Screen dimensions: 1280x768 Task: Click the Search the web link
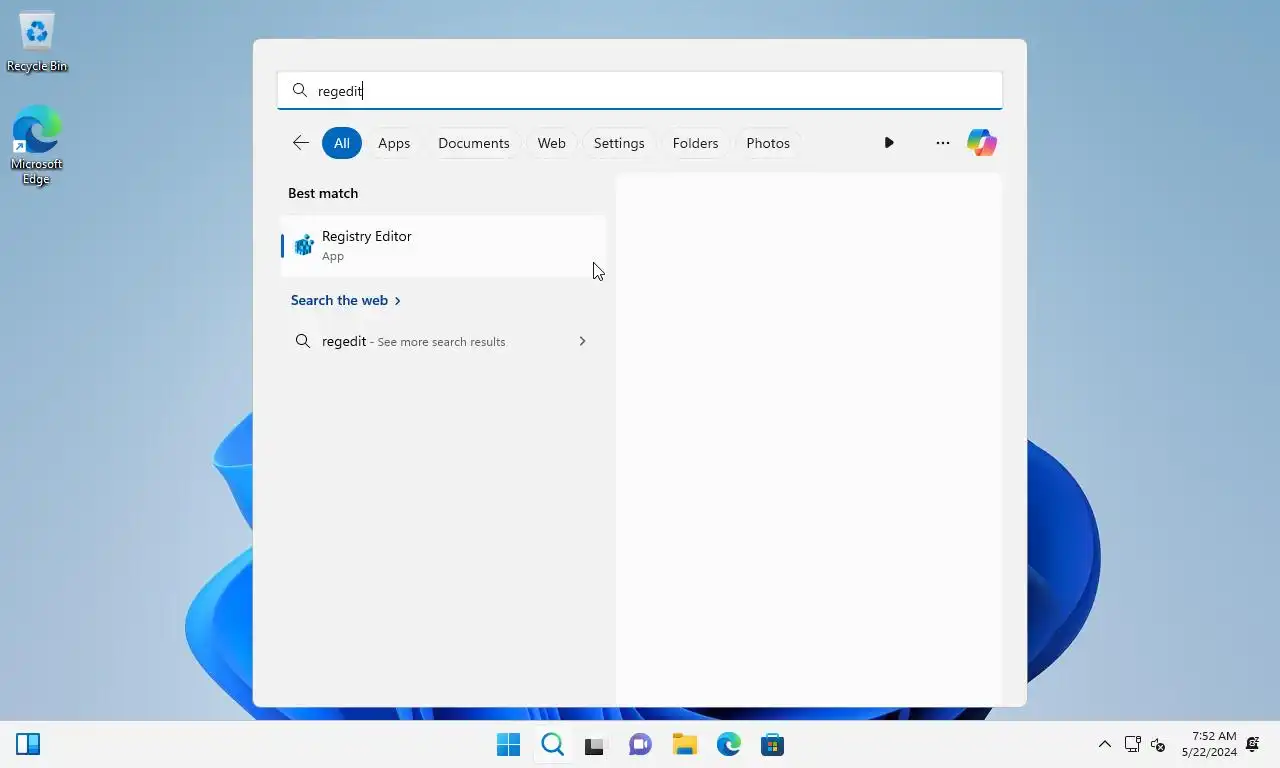tap(346, 300)
